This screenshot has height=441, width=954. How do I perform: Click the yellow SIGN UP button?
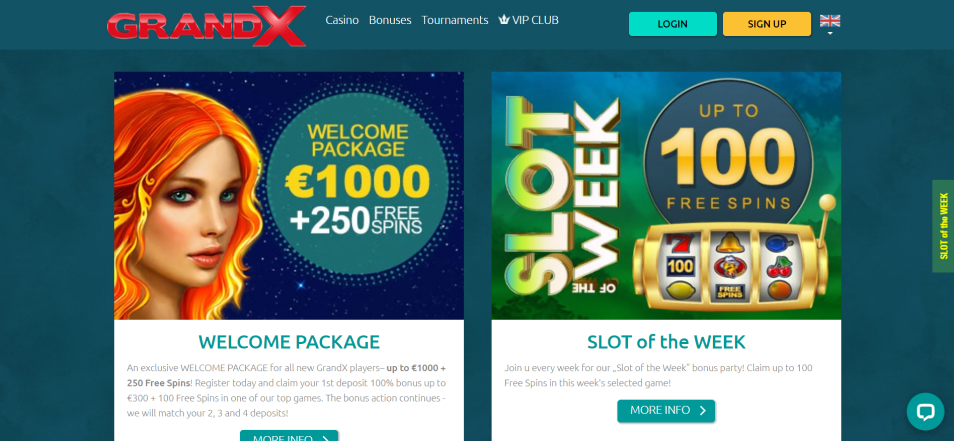tap(767, 24)
